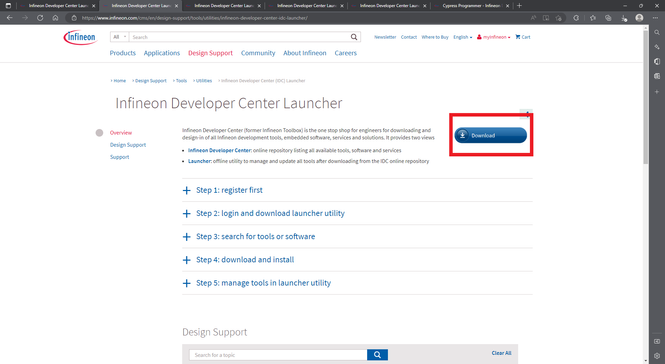This screenshot has width=665, height=364.
Task: Go back with the browser back arrow
Action: point(10,18)
